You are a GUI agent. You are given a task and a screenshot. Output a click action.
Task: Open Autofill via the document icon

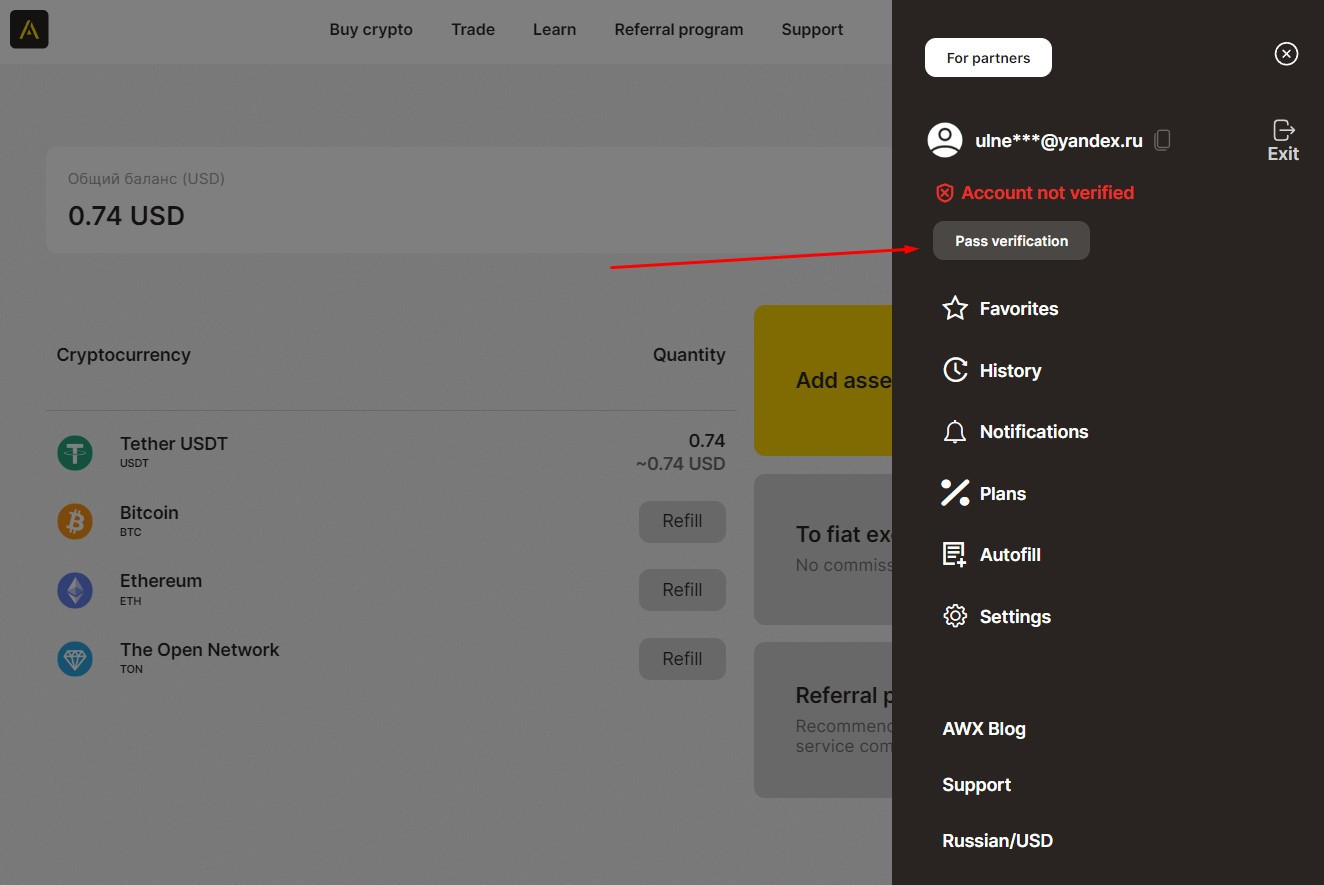click(x=955, y=555)
